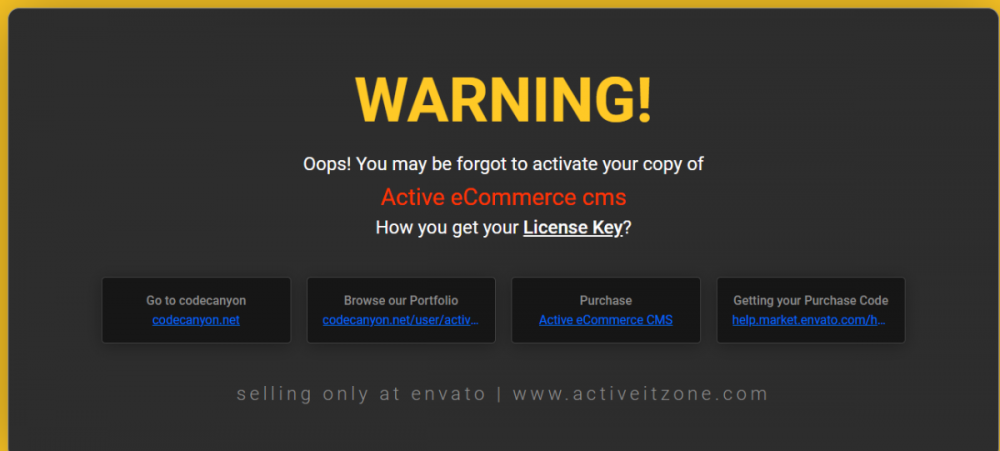Open the codecanyon.net link
Screen dimensions: 1000x451
coord(196,320)
